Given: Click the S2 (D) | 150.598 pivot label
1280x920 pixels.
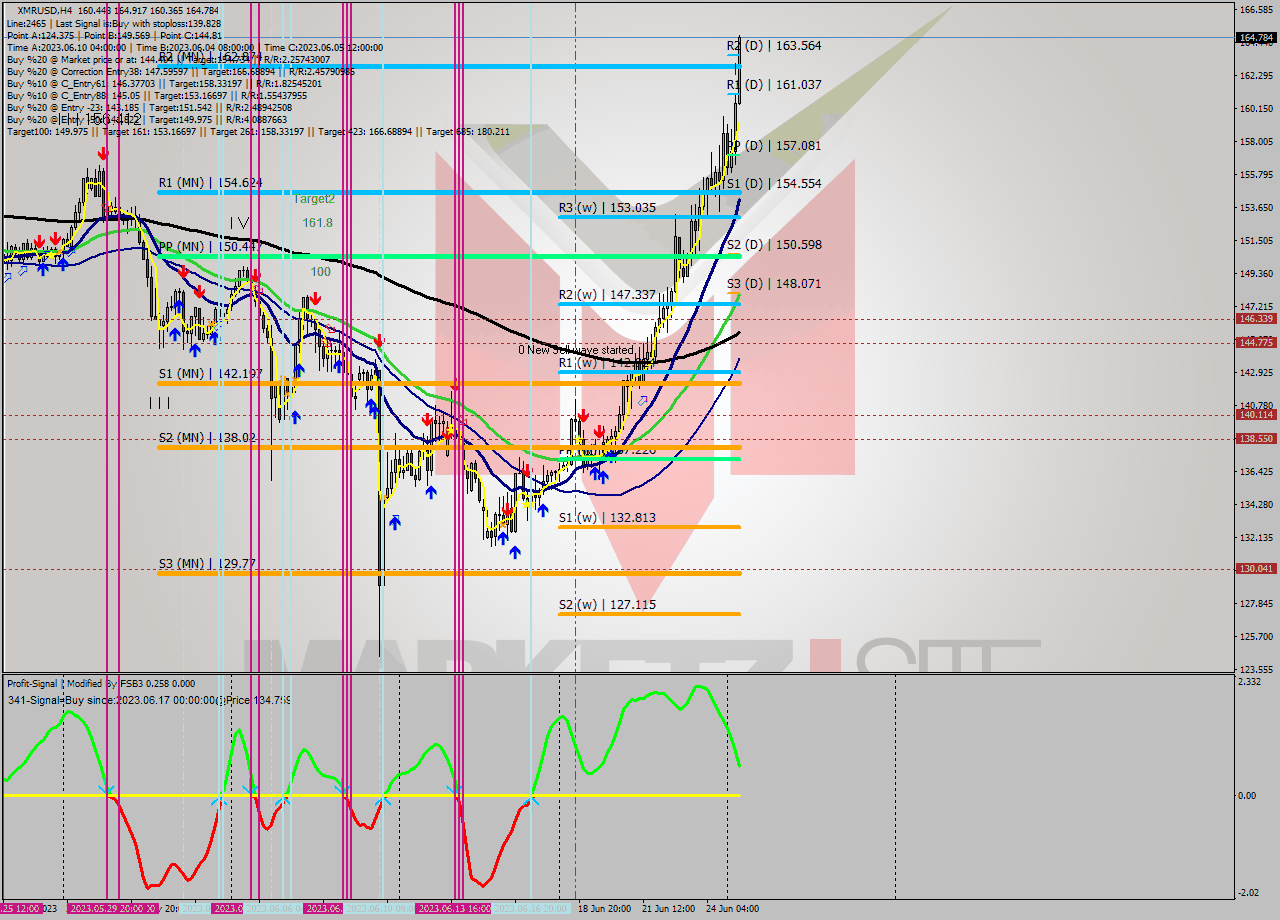Looking at the screenshot, I should pos(773,245).
